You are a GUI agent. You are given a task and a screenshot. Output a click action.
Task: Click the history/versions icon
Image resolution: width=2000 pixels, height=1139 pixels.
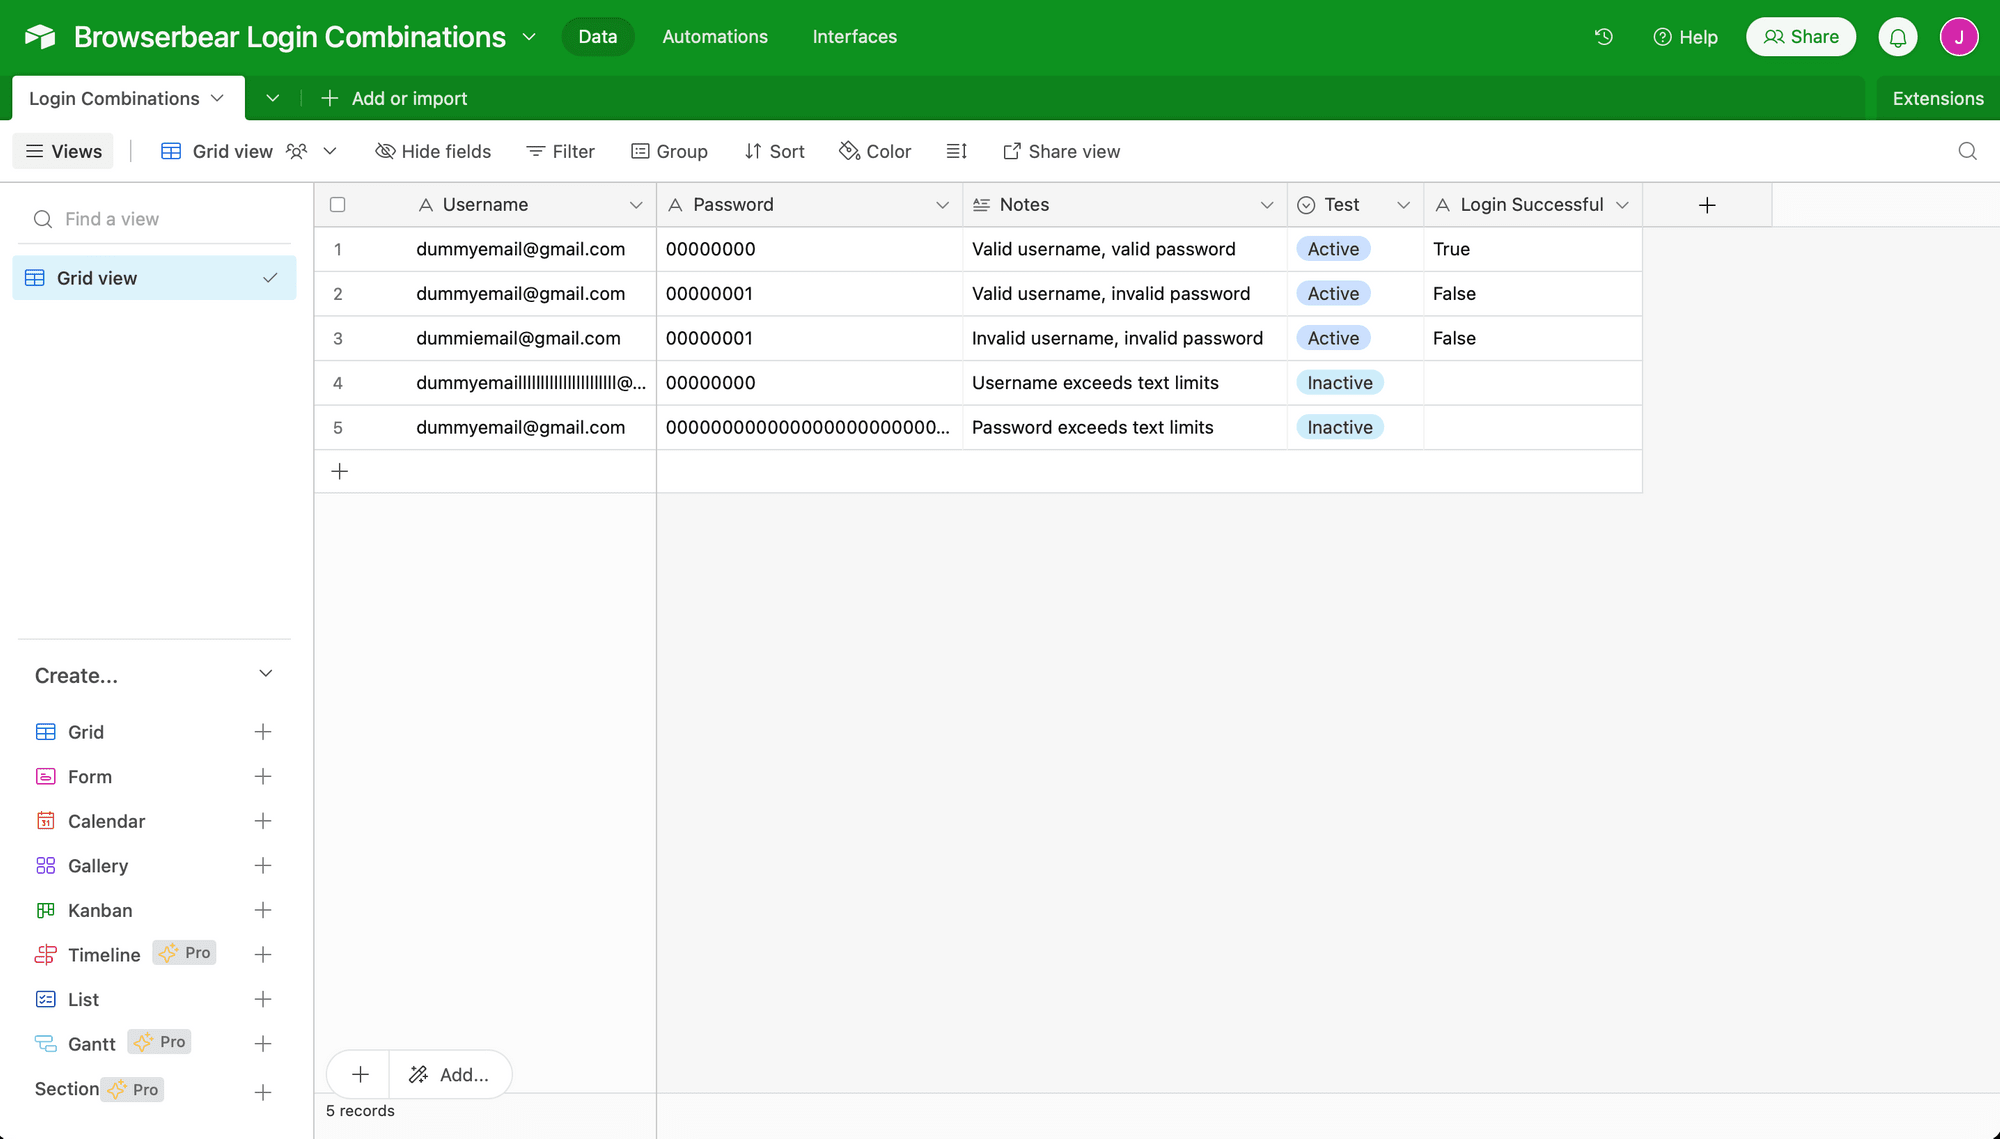1604,37
